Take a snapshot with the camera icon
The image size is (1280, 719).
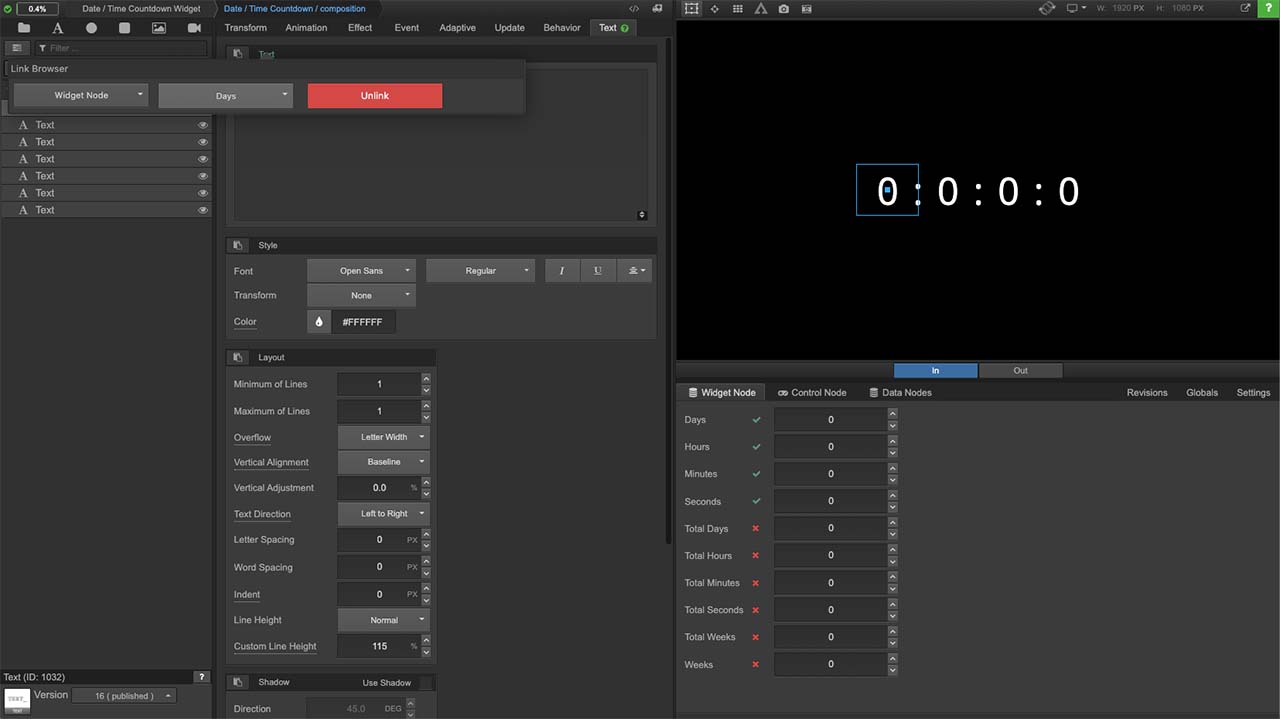tap(783, 8)
